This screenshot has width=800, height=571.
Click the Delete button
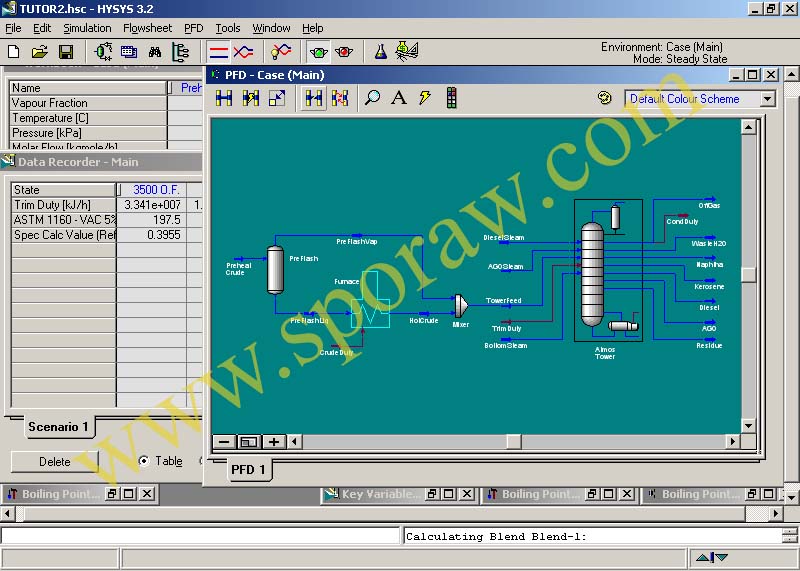click(55, 461)
